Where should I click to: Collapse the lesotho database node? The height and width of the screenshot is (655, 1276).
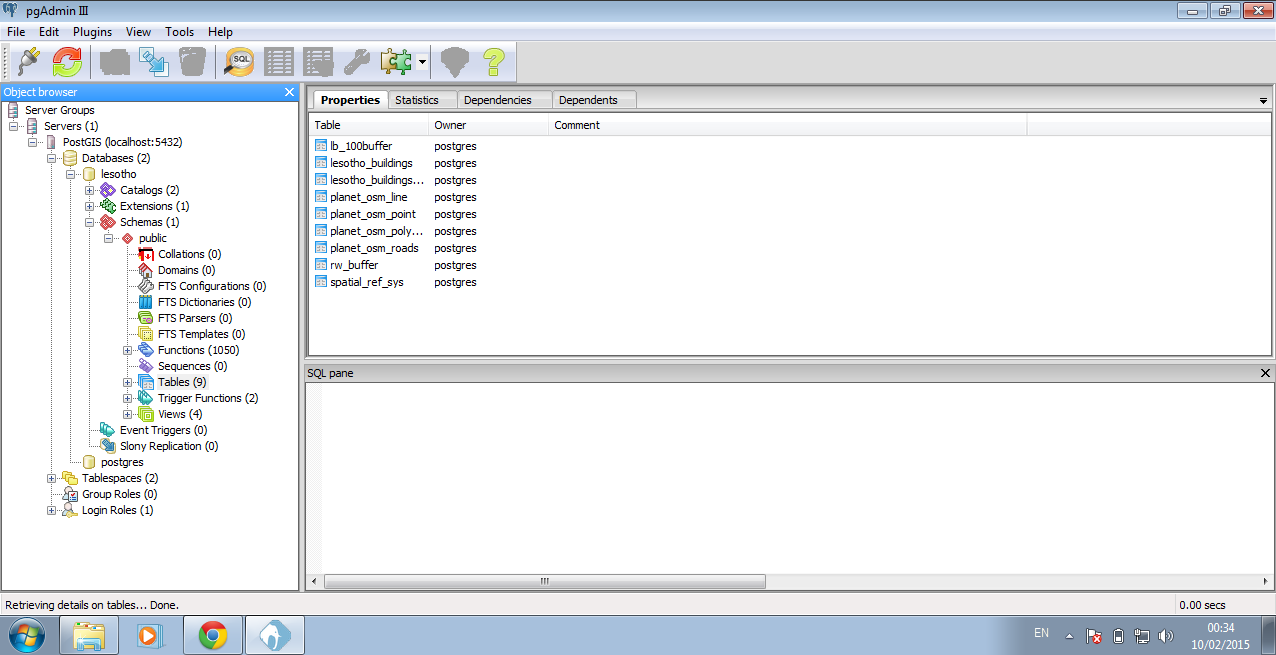coord(71,174)
